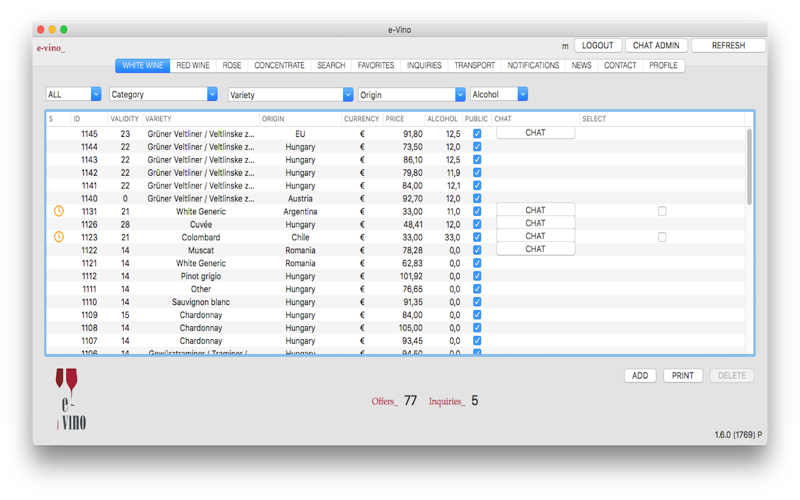
Task: Click the clock status icon on offer 1123
Action: pos(59,237)
